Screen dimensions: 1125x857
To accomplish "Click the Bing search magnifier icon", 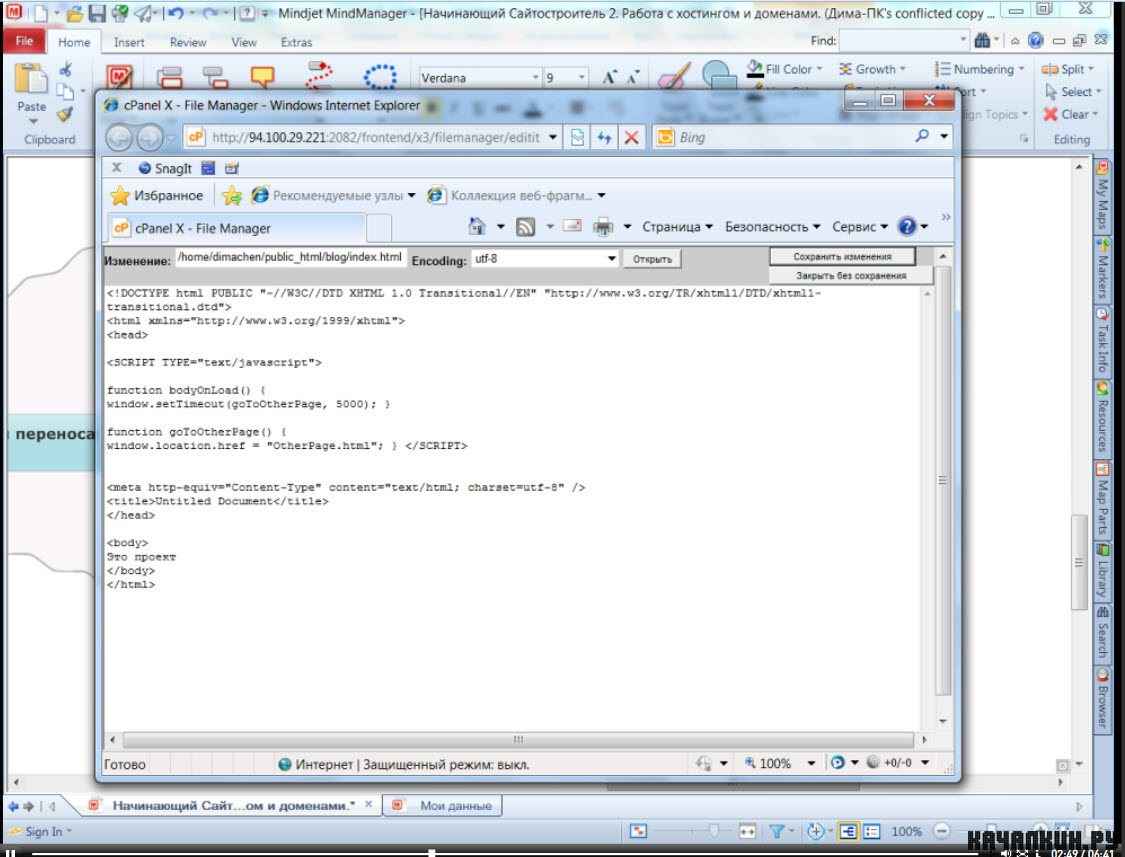I will 922,136.
